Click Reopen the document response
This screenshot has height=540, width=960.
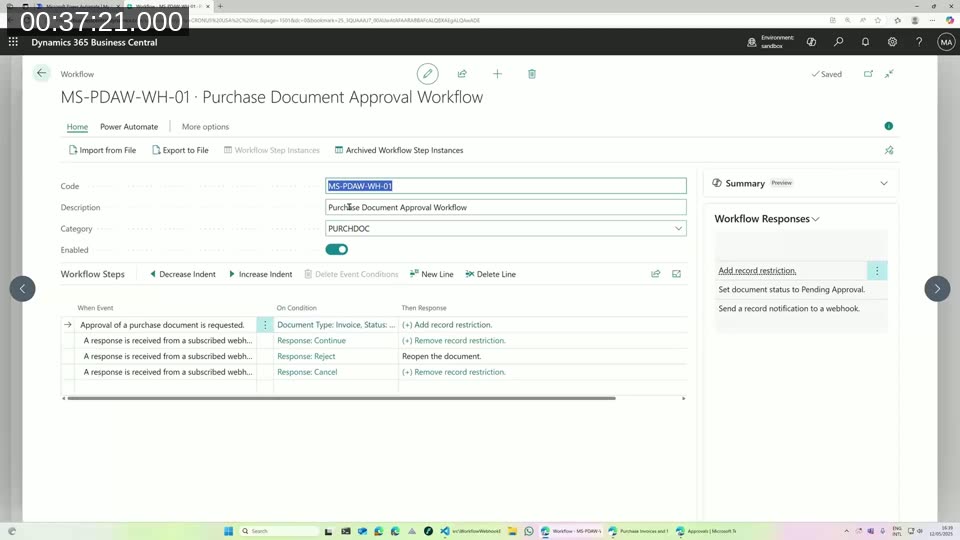coord(441,356)
